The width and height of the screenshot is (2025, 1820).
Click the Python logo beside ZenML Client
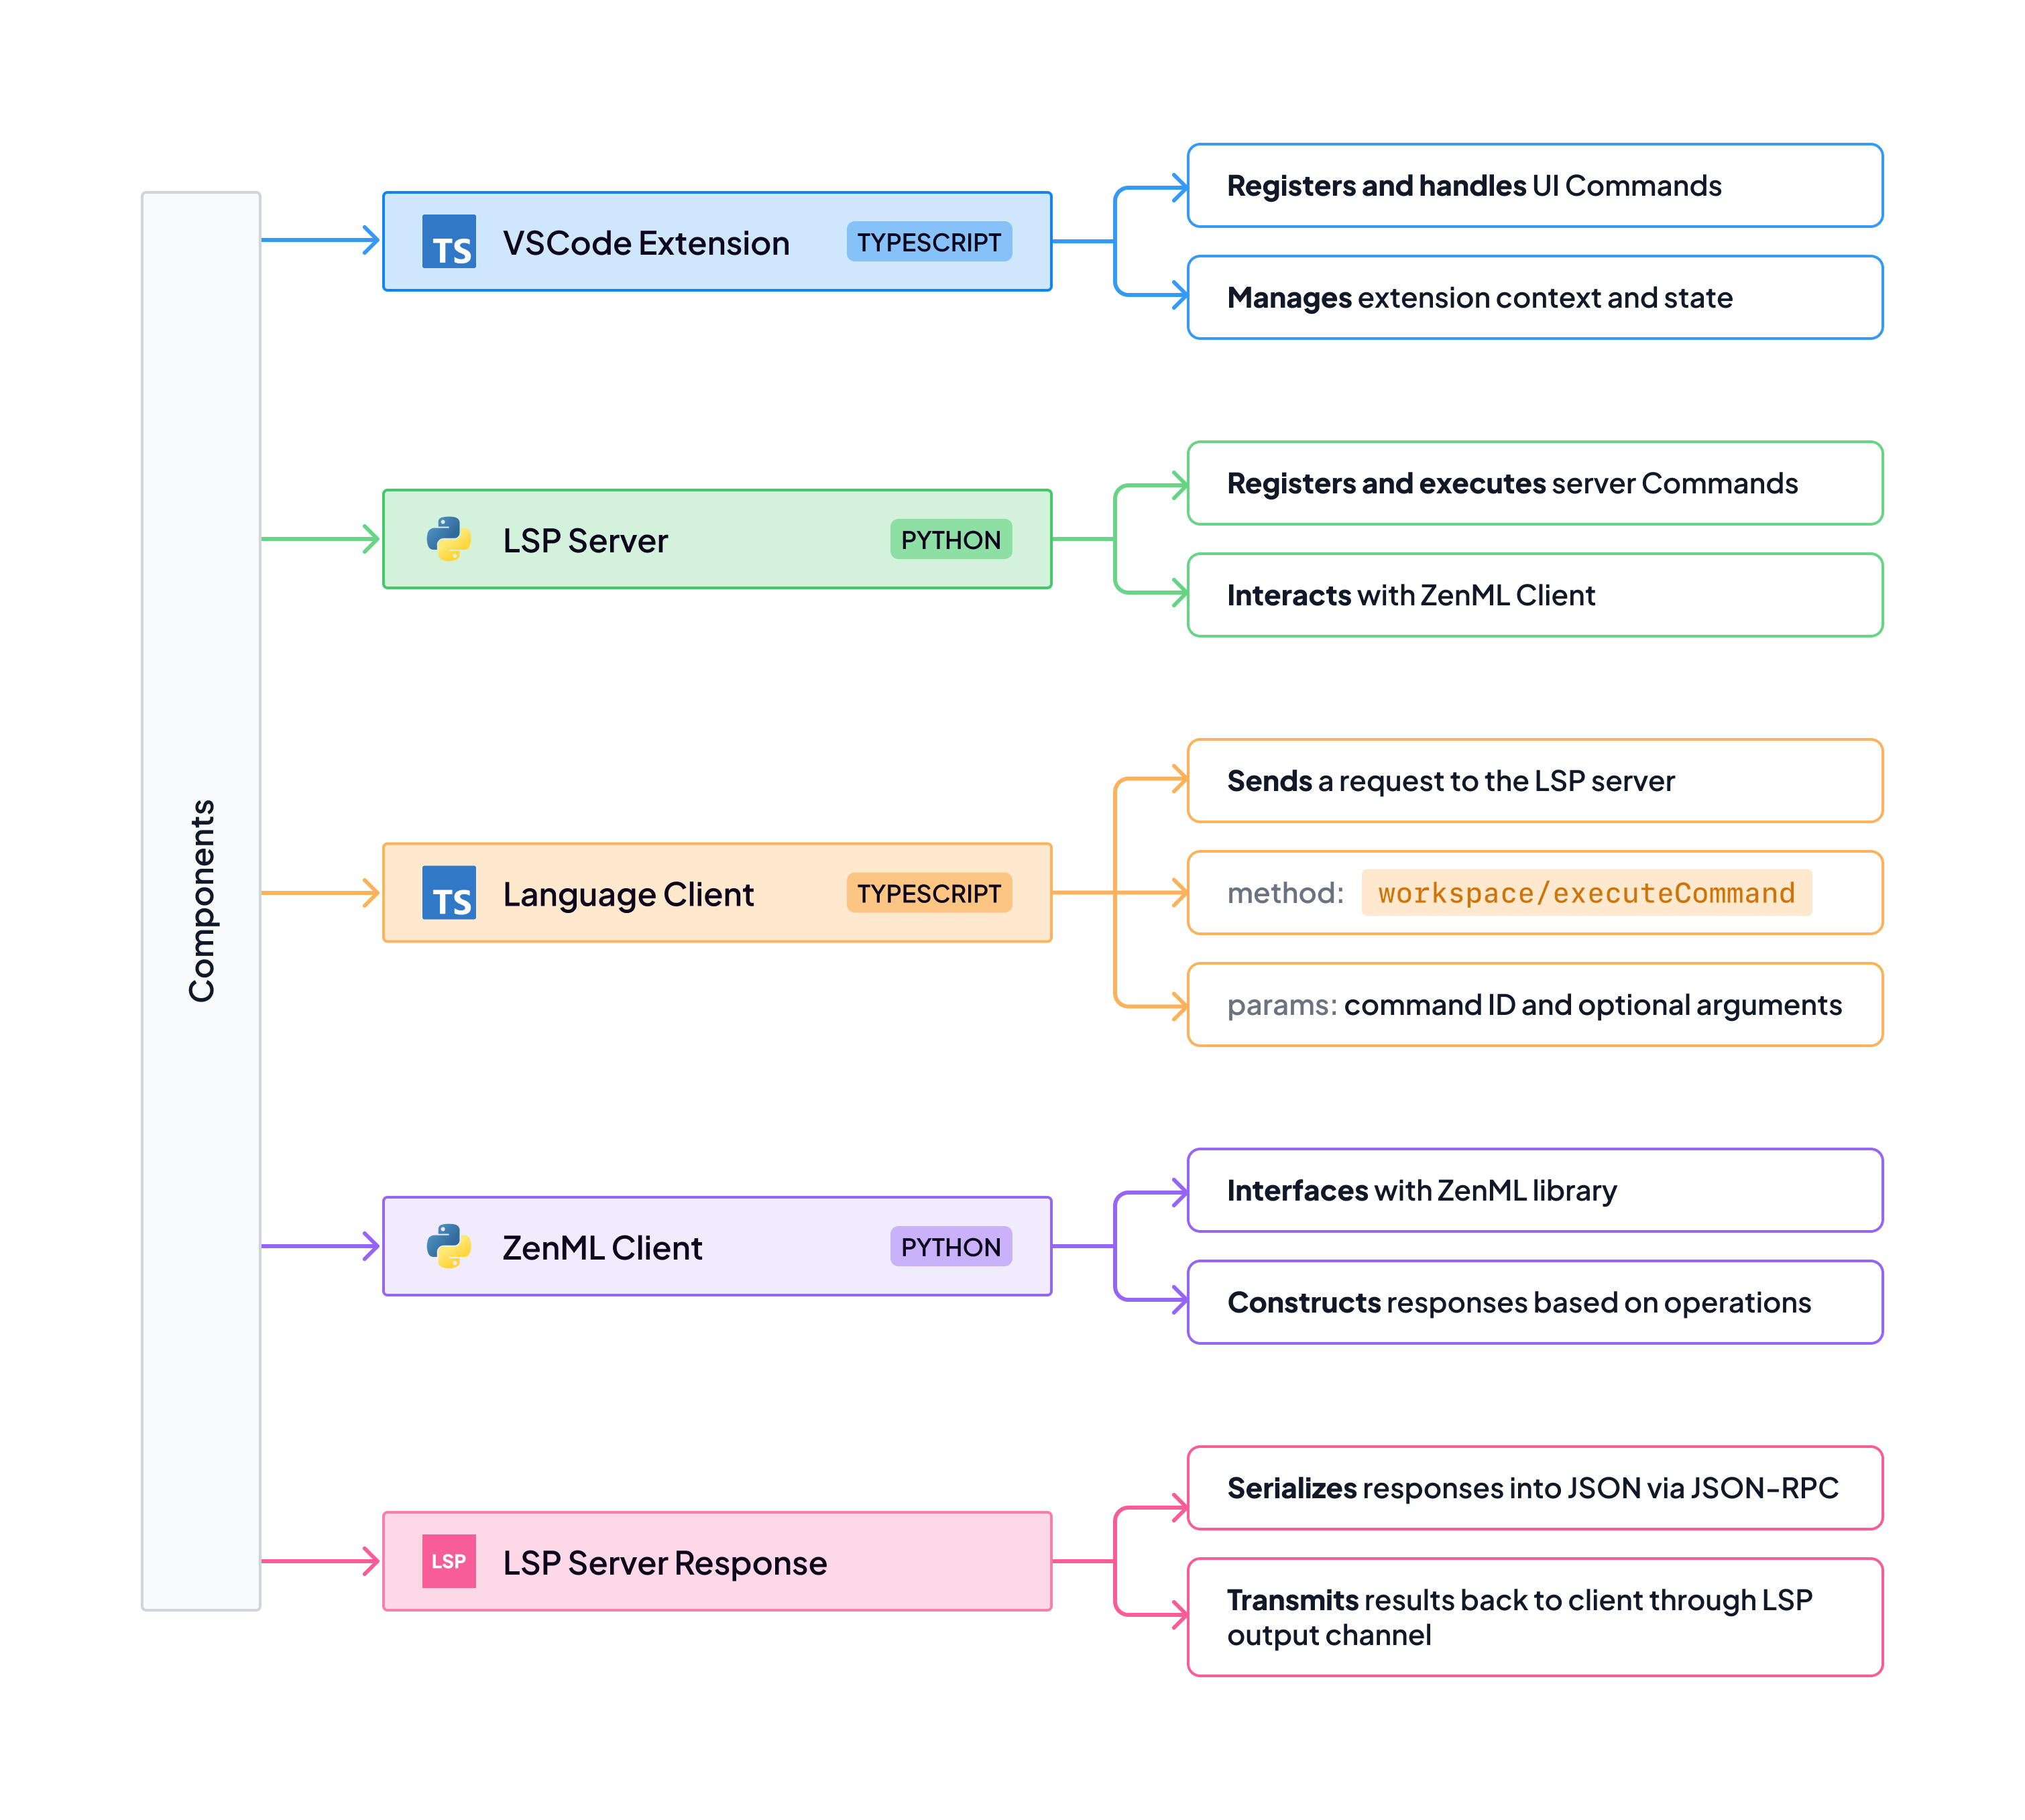[x=448, y=1246]
